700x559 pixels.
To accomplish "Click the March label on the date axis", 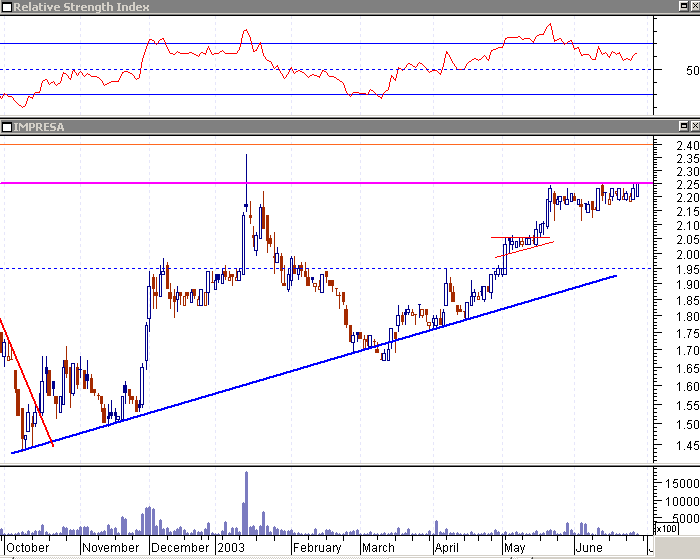I will (x=378, y=547).
